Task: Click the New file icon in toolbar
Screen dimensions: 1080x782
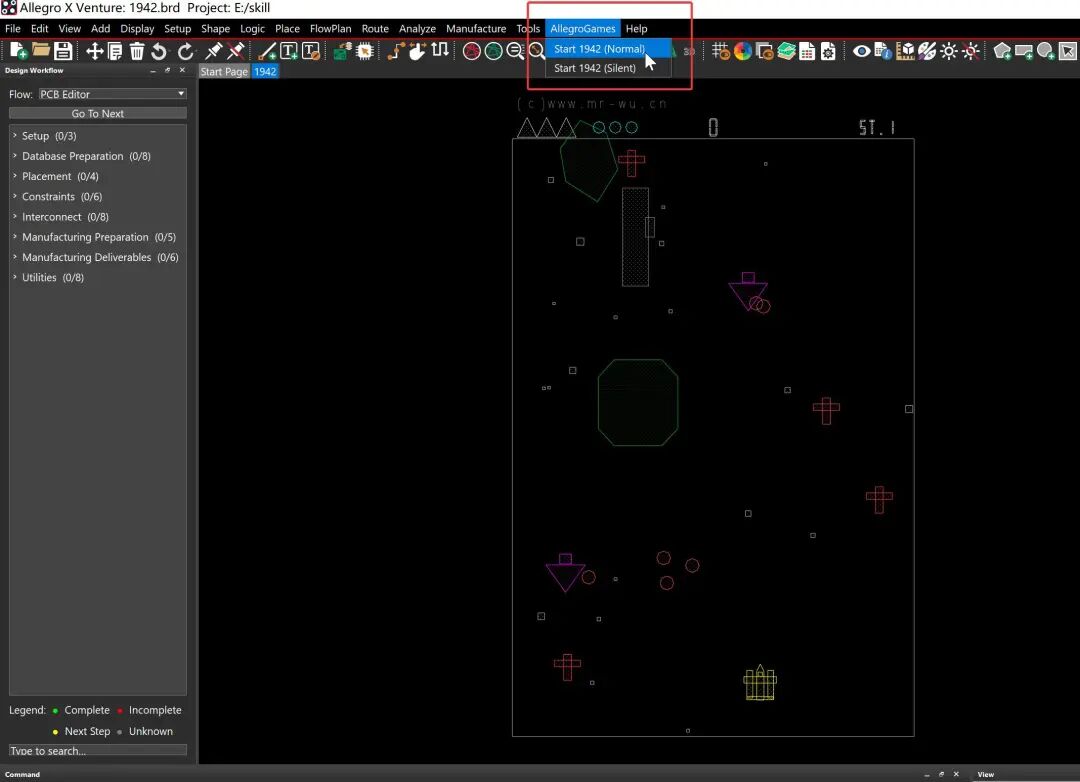Action: click(x=18, y=51)
